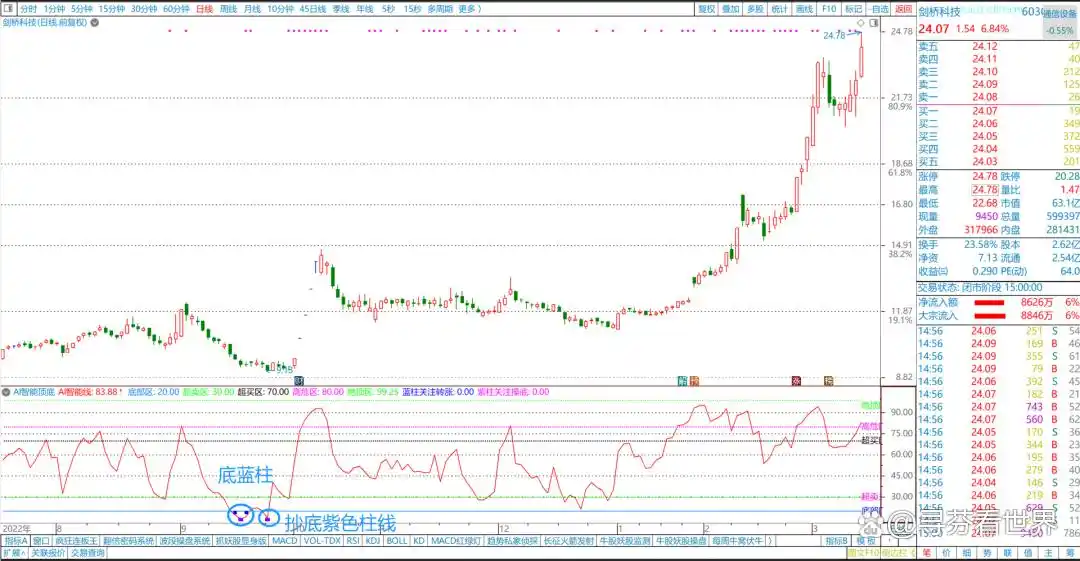Activate the 画线 drawing tool
This screenshot has width=1080, height=561.
pyautogui.click(x=804, y=9)
